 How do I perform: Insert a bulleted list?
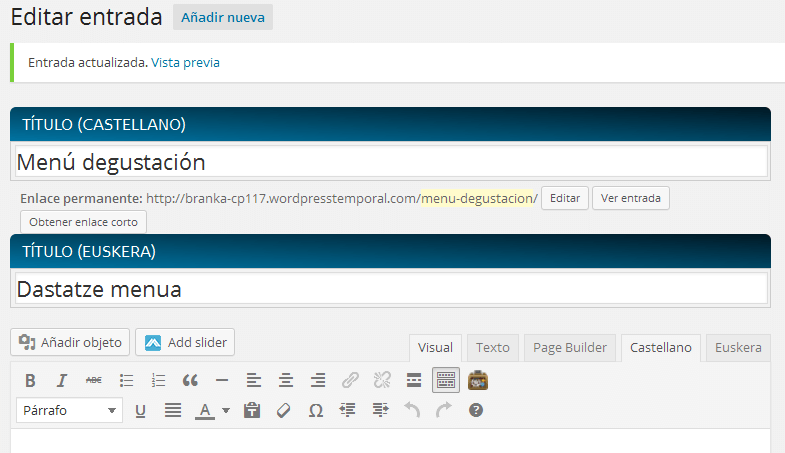[x=126, y=381]
